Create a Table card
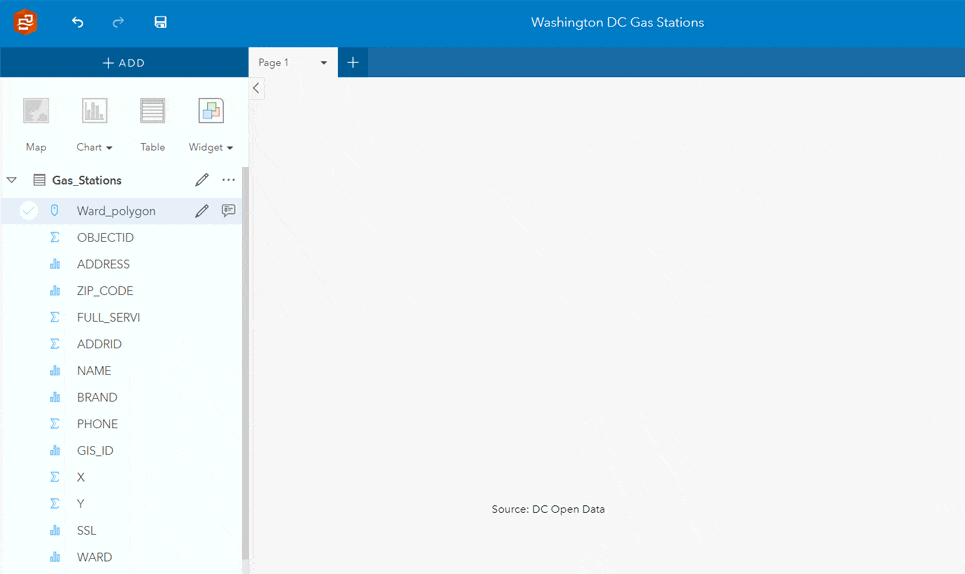Screen dimensions: 965x574 (x=152, y=125)
